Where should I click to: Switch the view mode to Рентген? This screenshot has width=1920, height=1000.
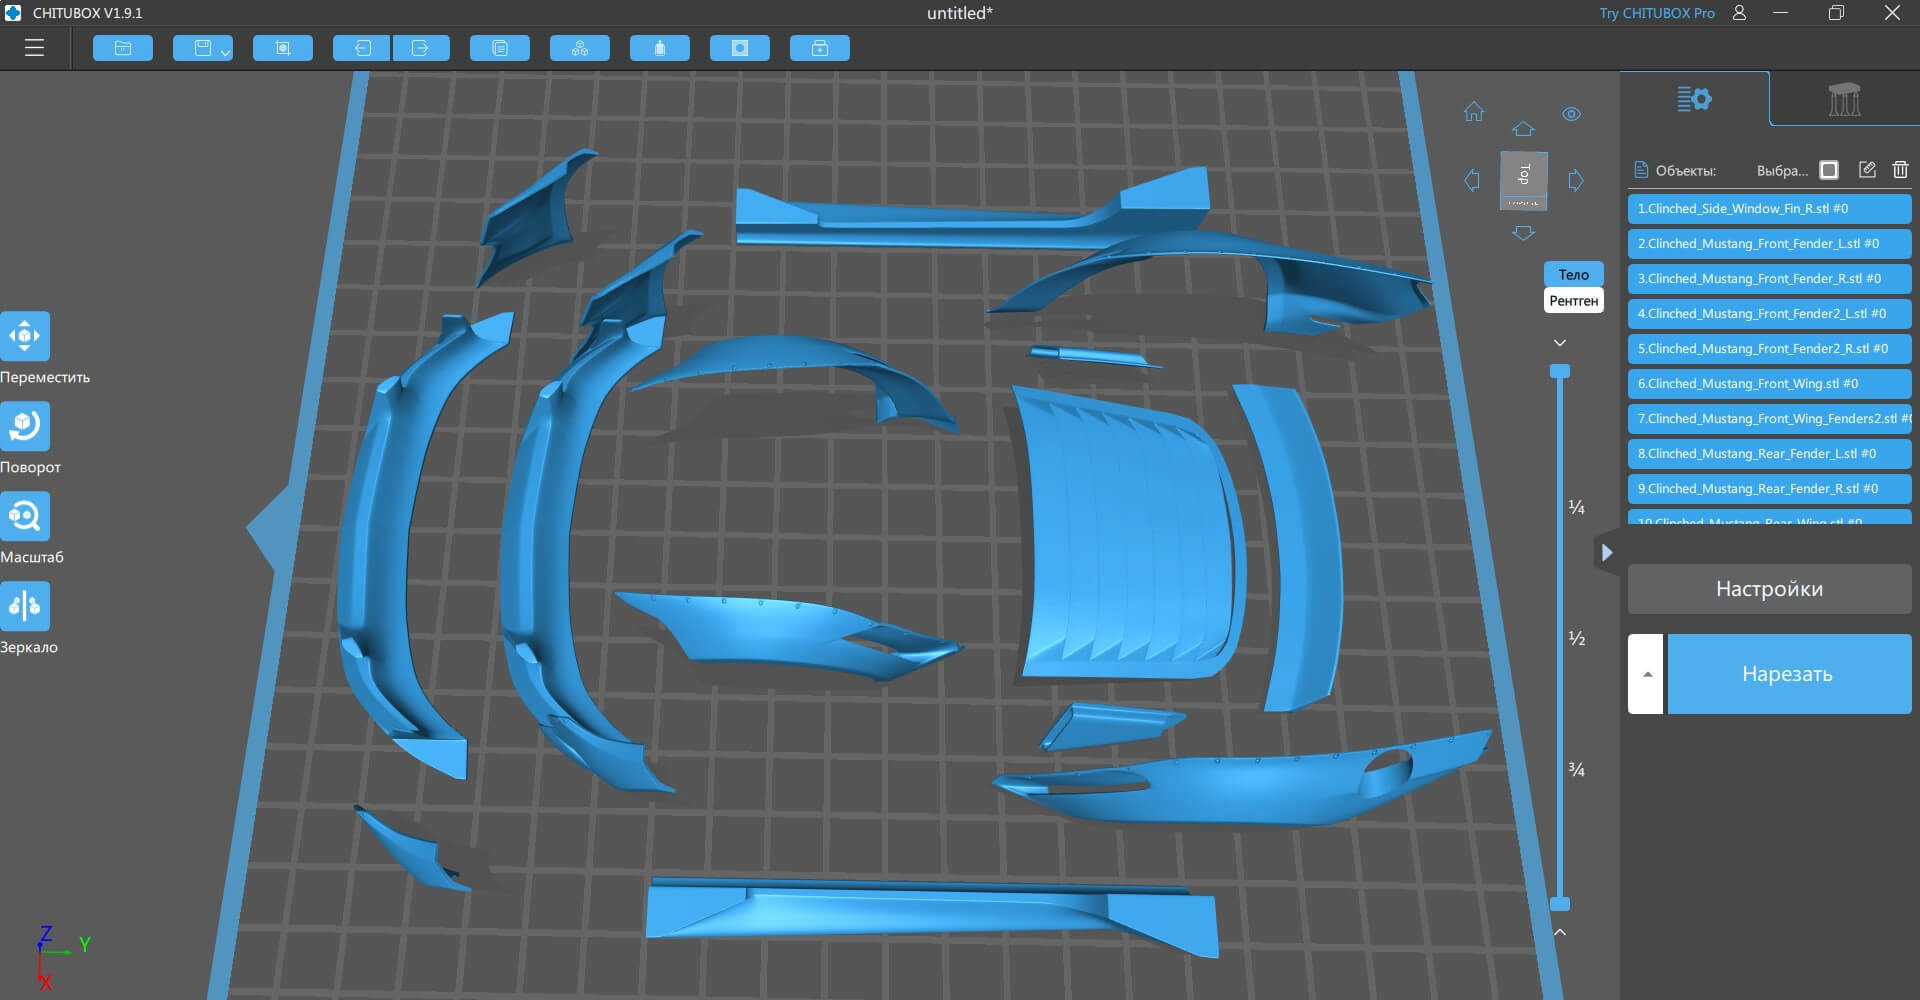pyautogui.click(x=1573, y=301)
